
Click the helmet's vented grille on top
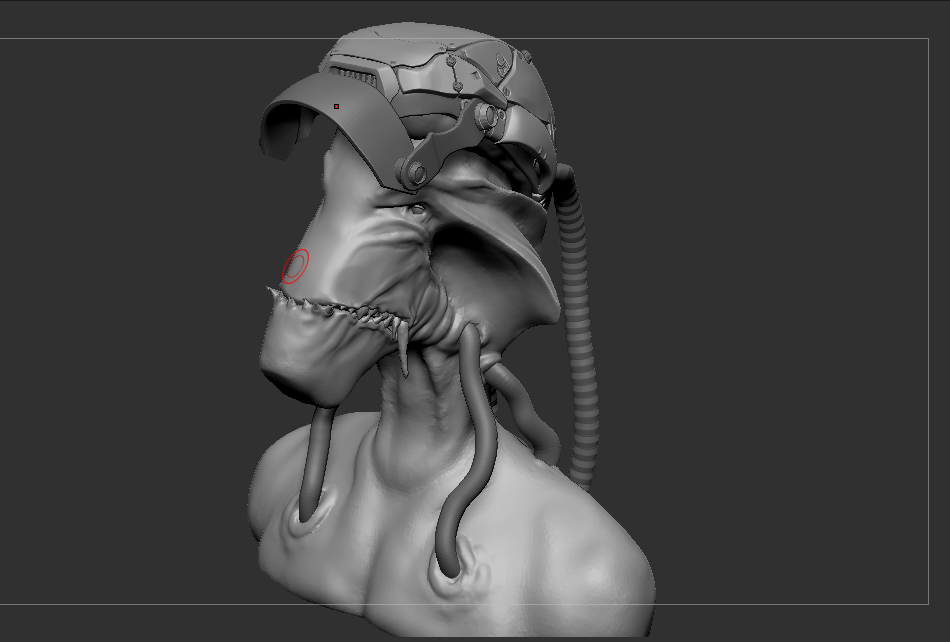[354, 78]
